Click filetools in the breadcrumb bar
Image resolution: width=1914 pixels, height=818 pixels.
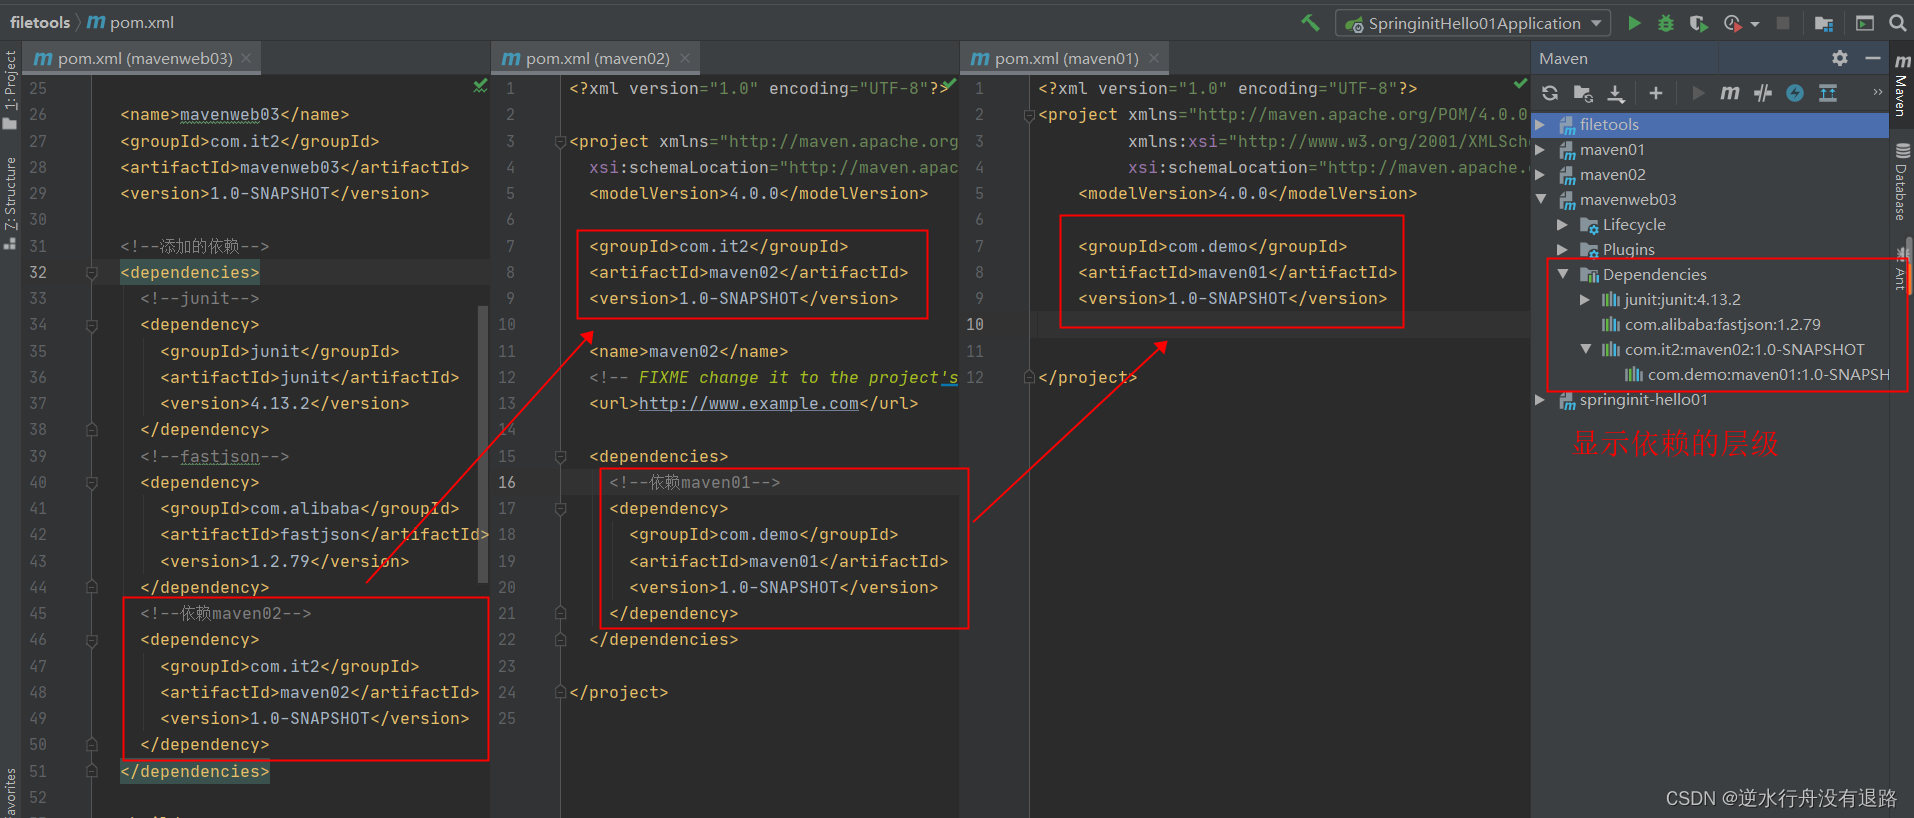point(40,22)
